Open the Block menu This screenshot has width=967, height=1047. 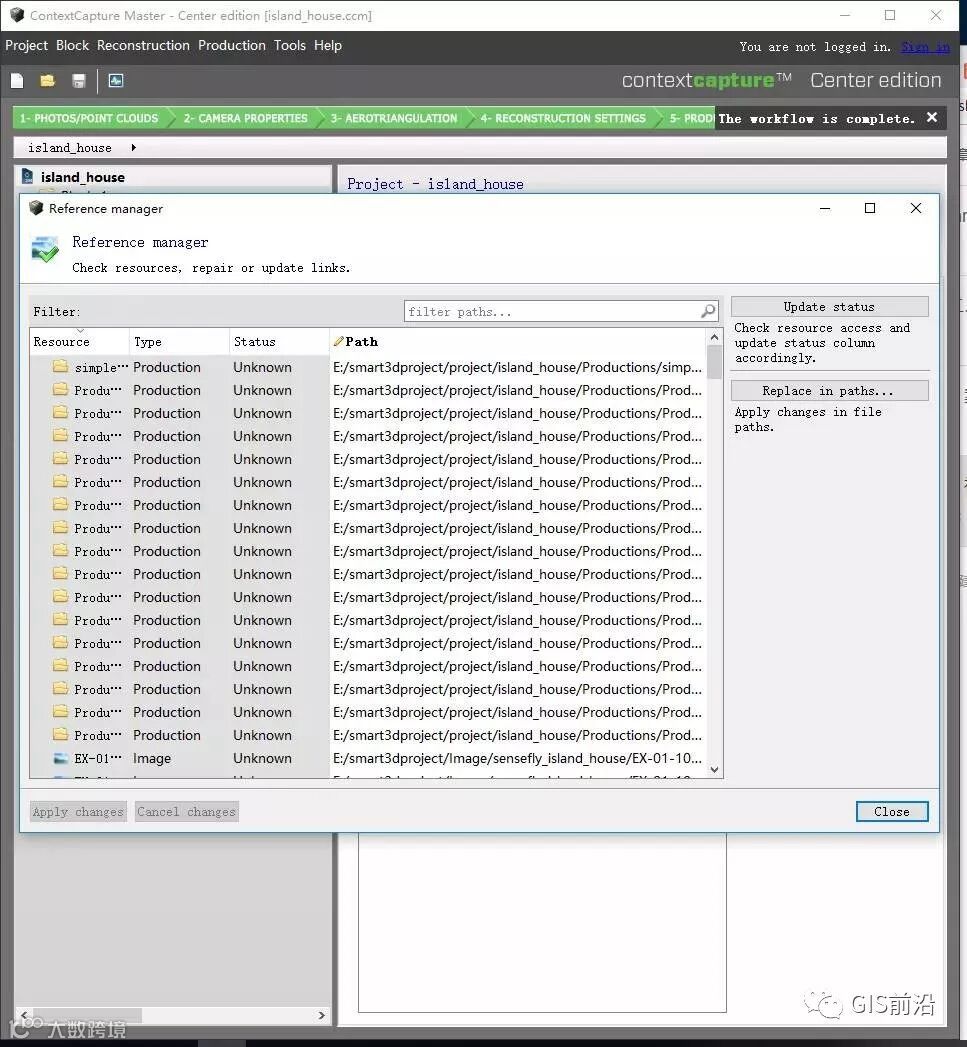click(x=72, y=45)
